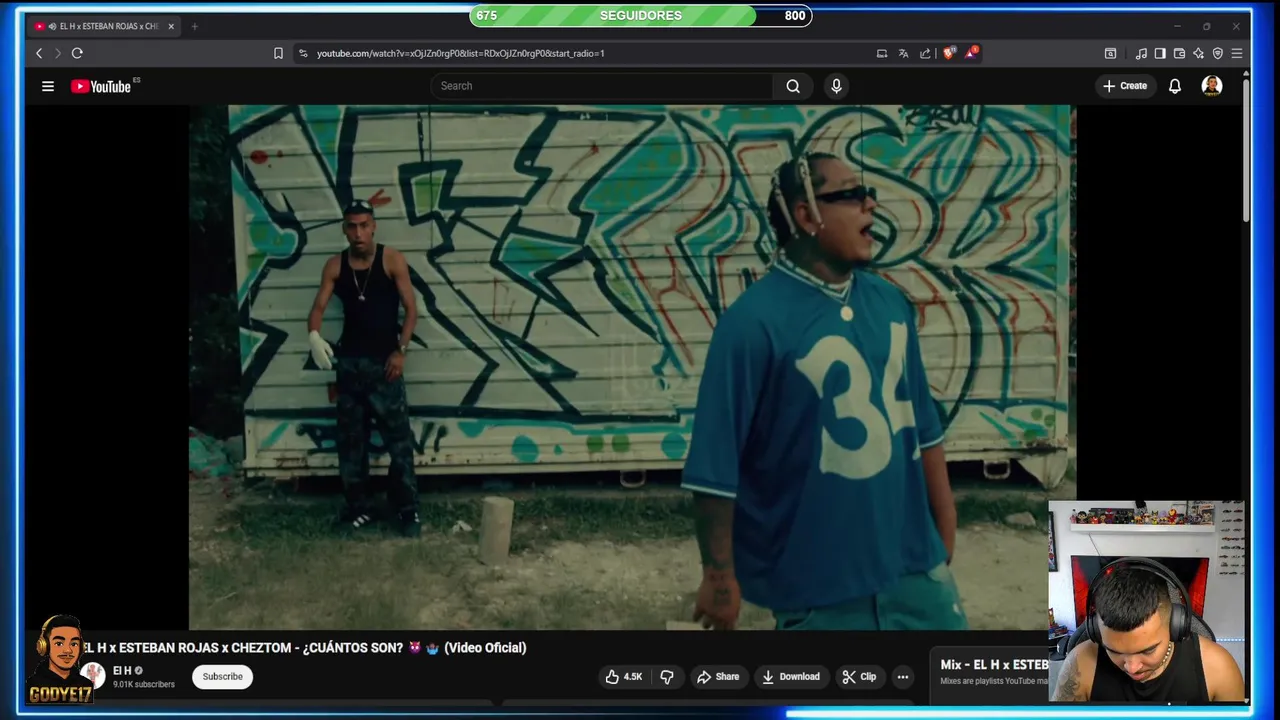Open site settings icon beside the URL
Screen dimensions: 1280x720
pos(303,53)
